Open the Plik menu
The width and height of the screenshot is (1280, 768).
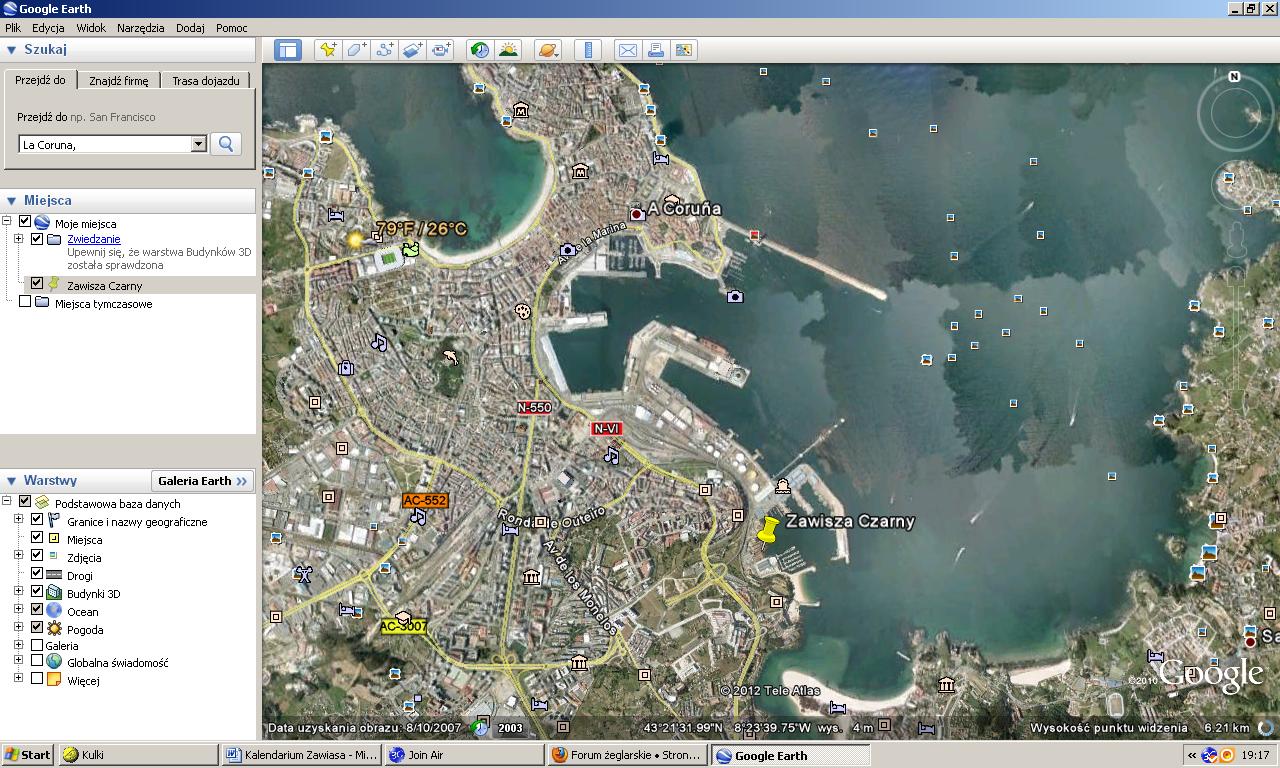pos(13,28)
